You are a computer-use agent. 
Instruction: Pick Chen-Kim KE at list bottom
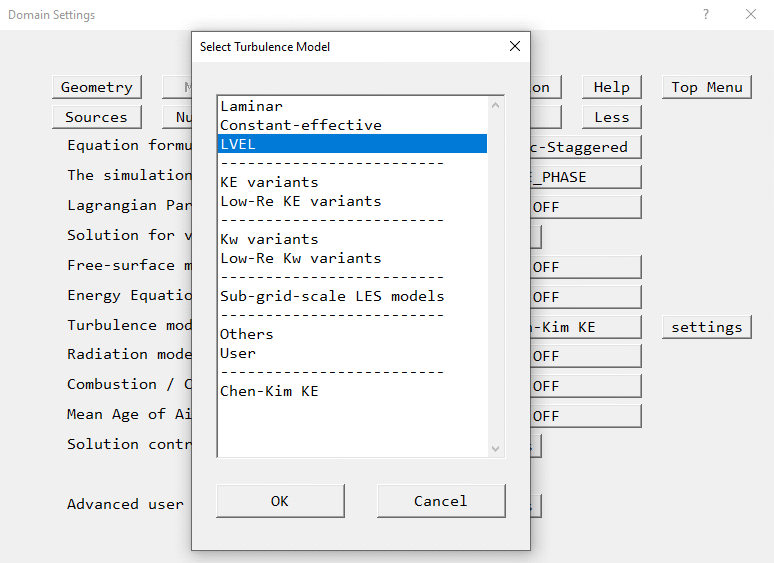(269, 391)
